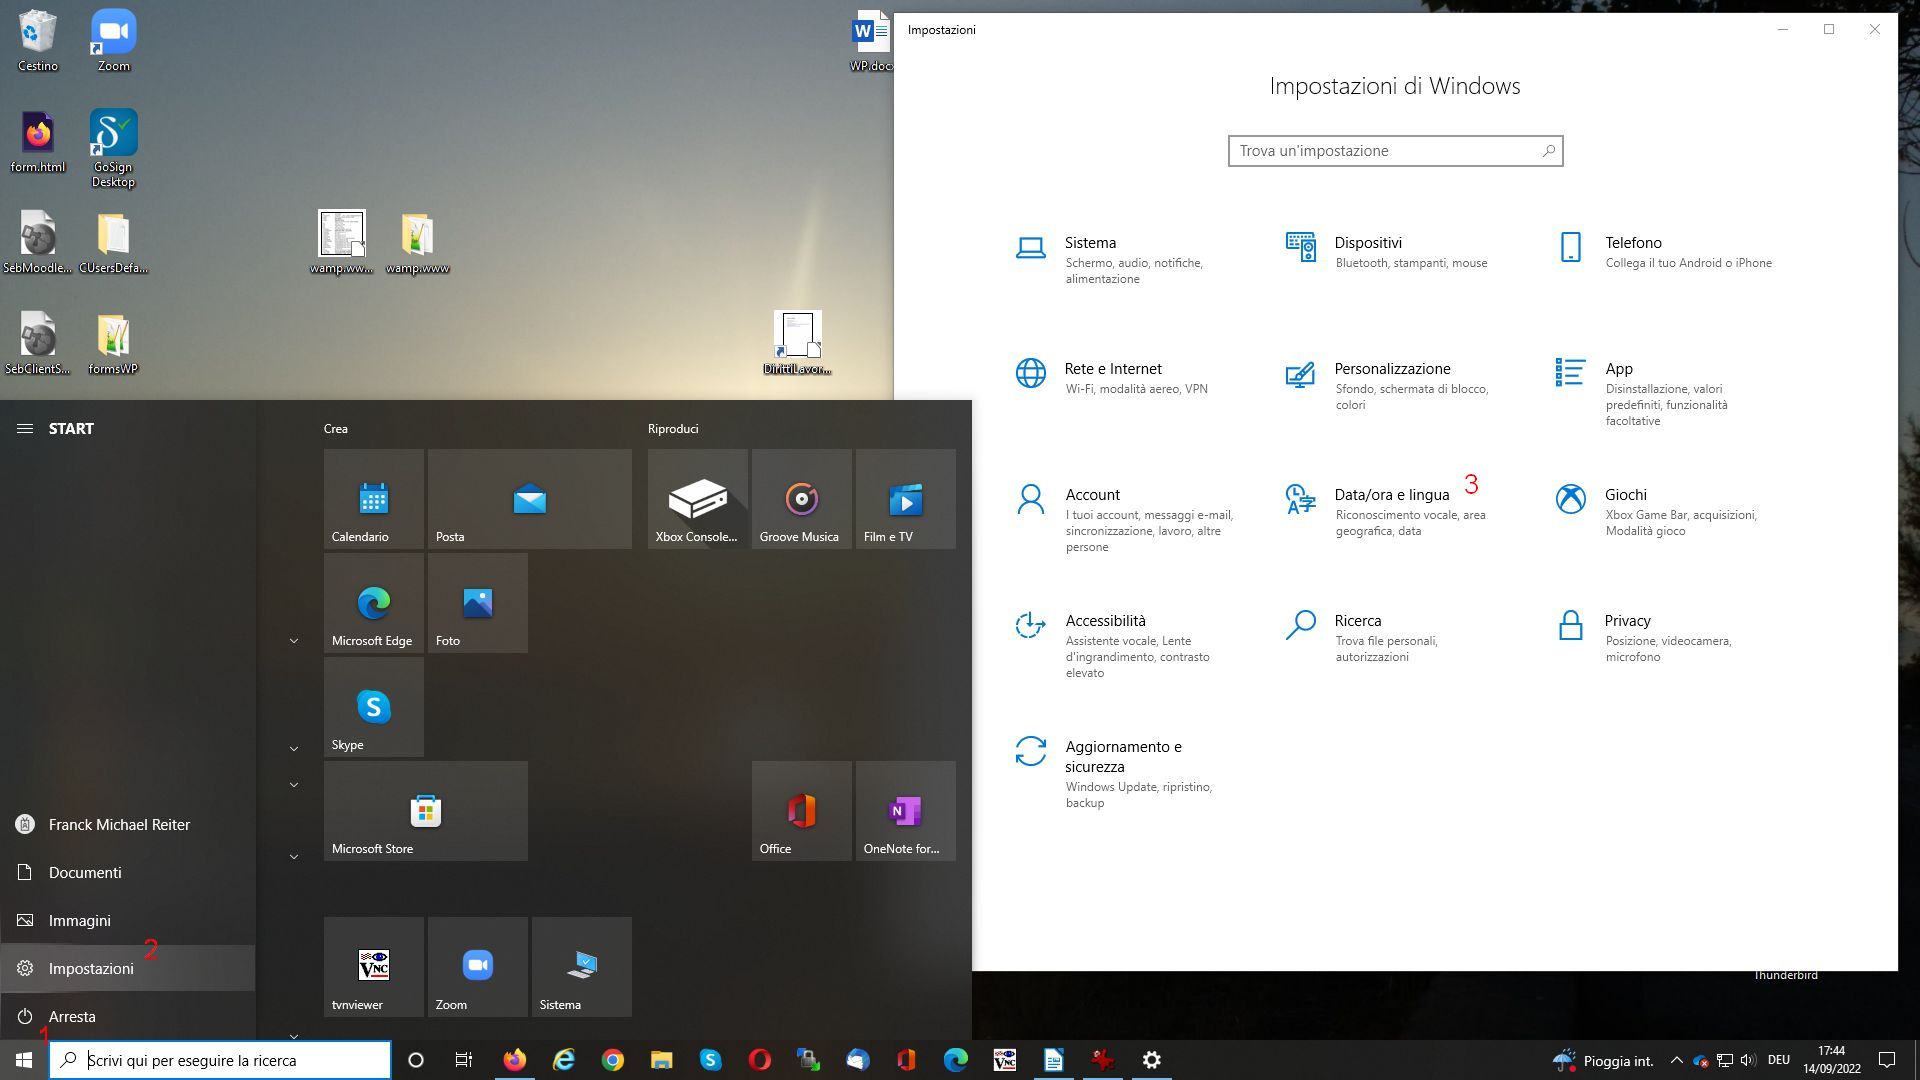This screenshot has width=1920, height=1080.
Task: Select Documenti in the Start sidebar
Action: [84, 872]
